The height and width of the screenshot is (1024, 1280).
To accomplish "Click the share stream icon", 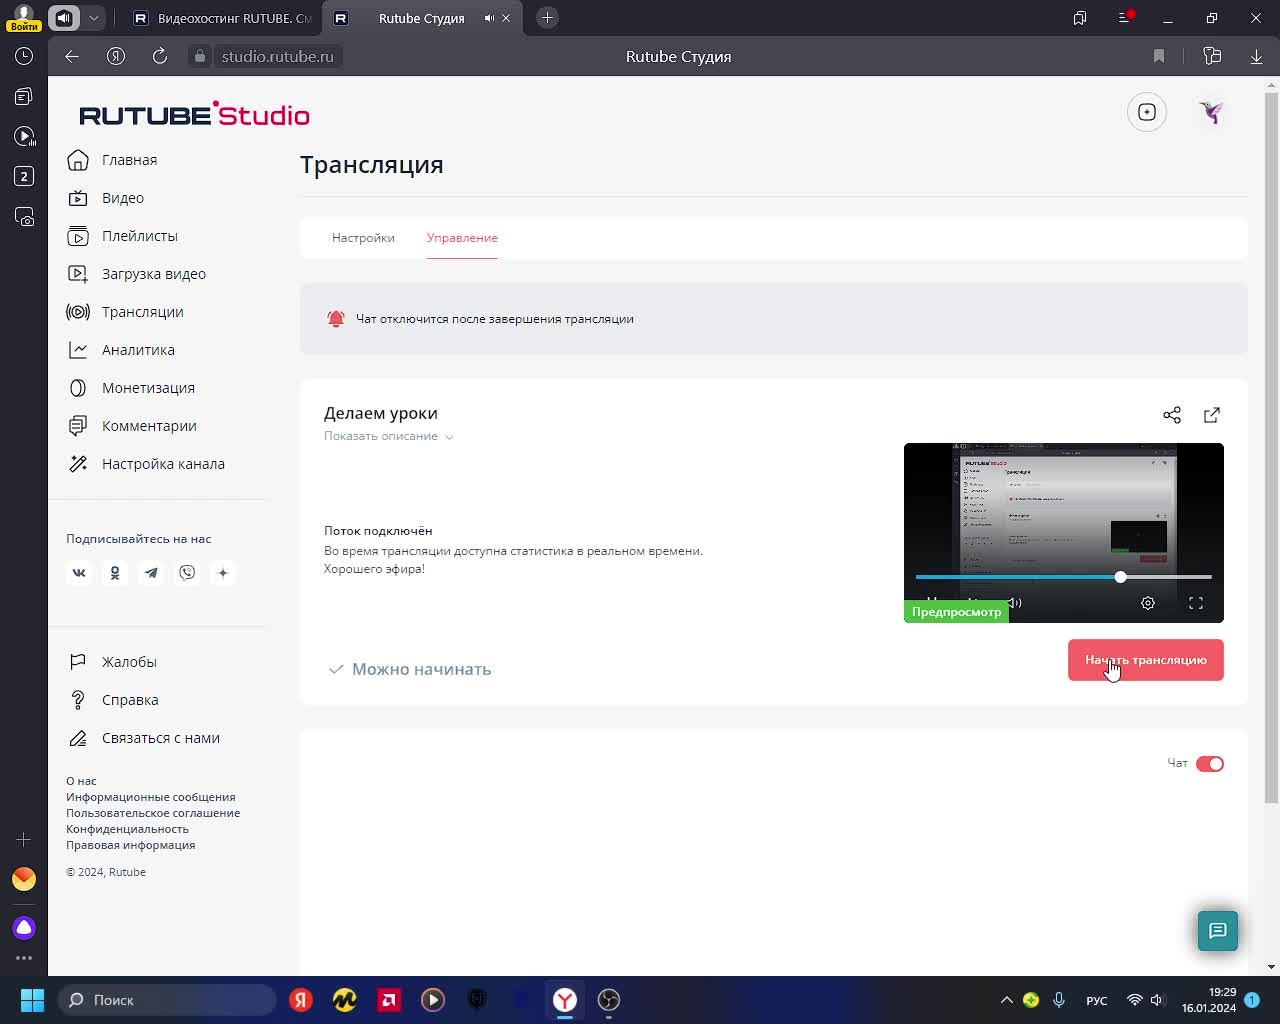I will tap(1172, 415).
